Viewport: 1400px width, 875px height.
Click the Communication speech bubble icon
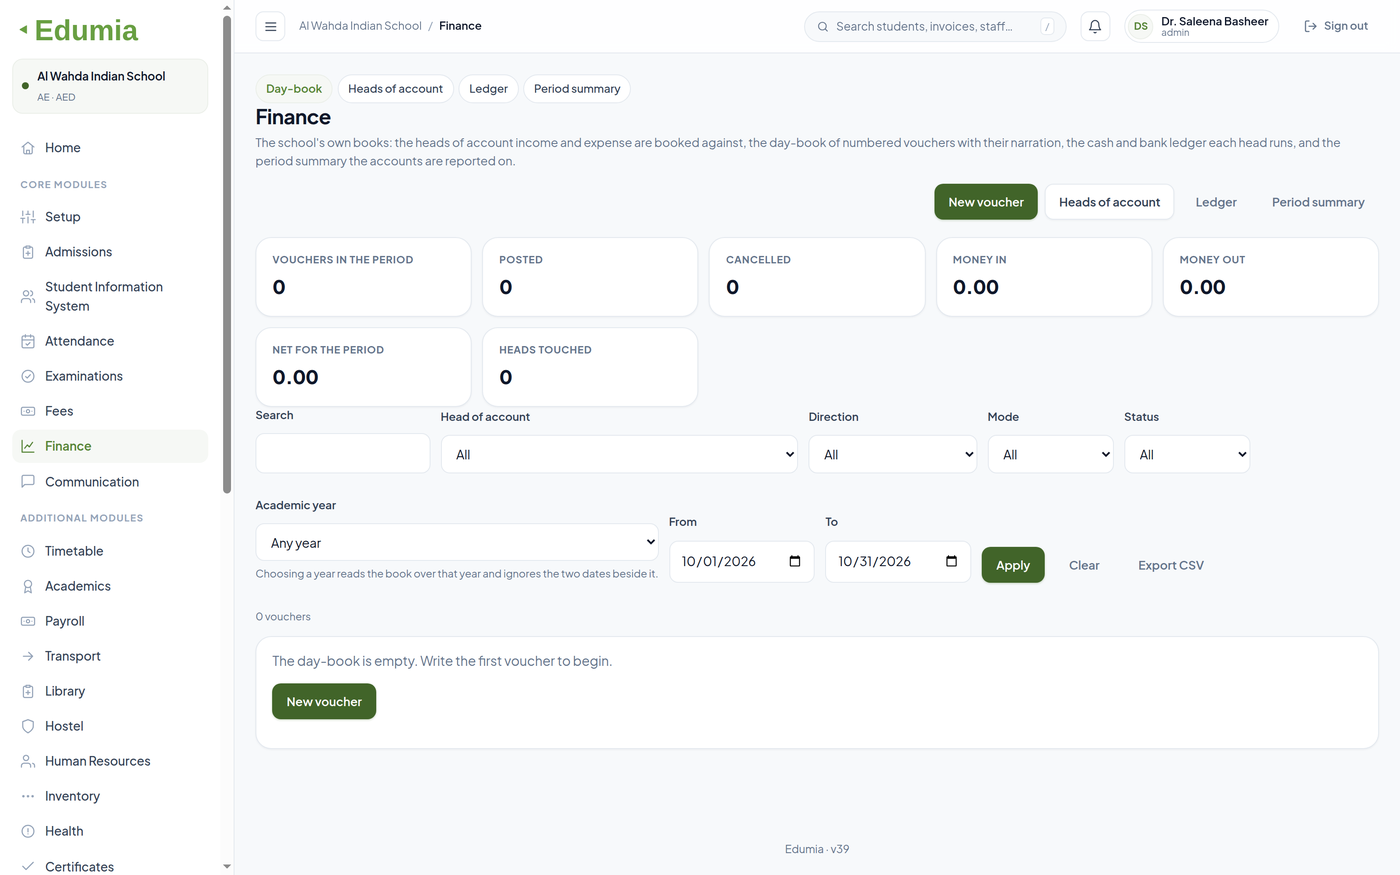[x=28, y=481]
